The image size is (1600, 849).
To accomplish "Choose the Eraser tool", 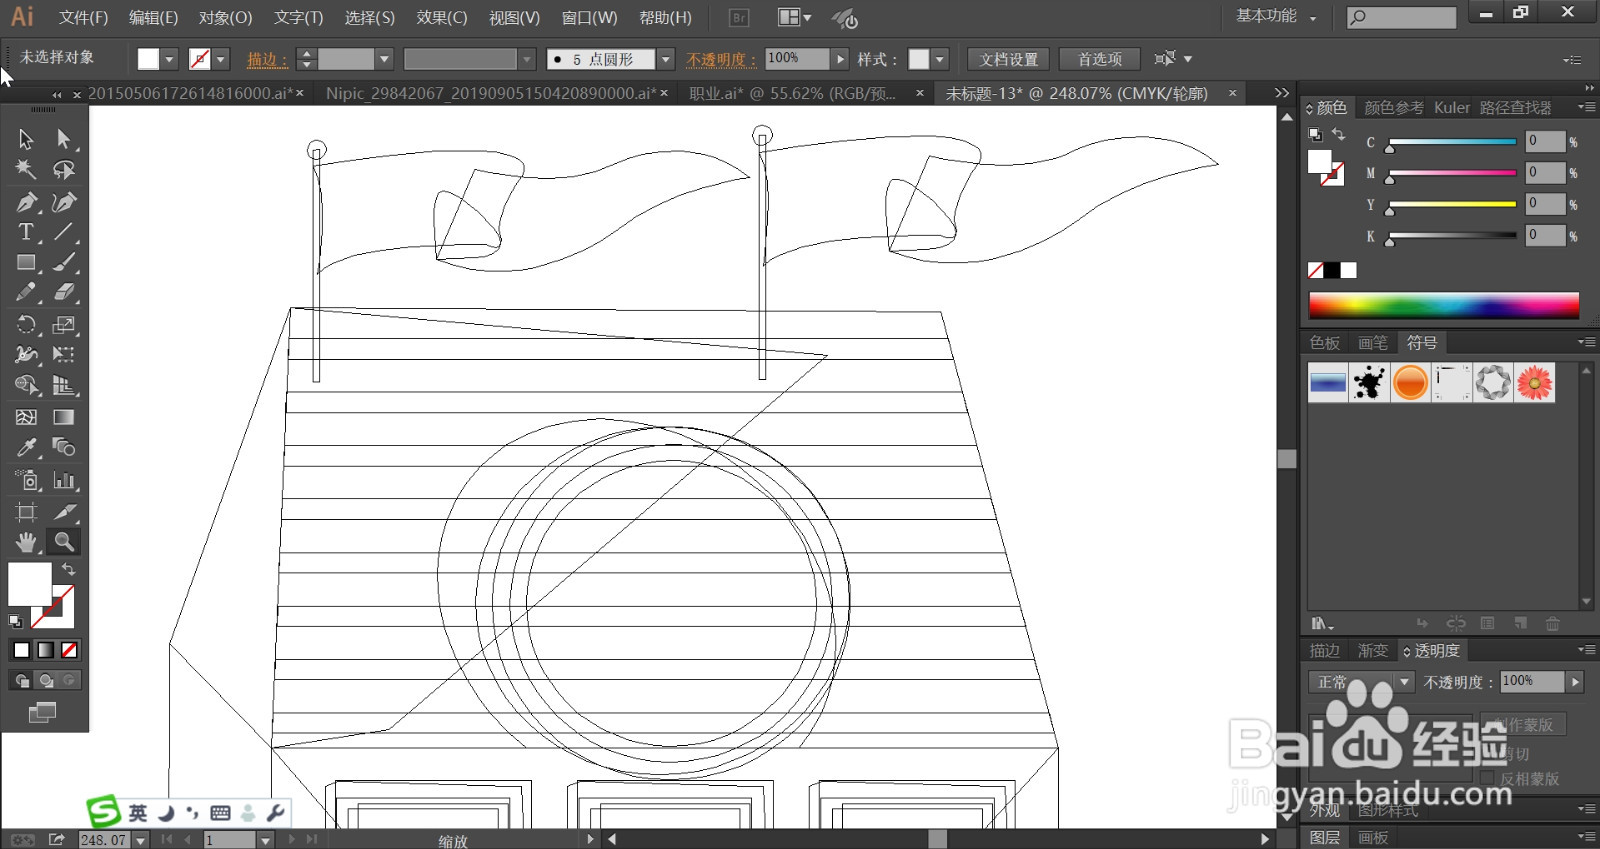I will (x=64, y=293).
